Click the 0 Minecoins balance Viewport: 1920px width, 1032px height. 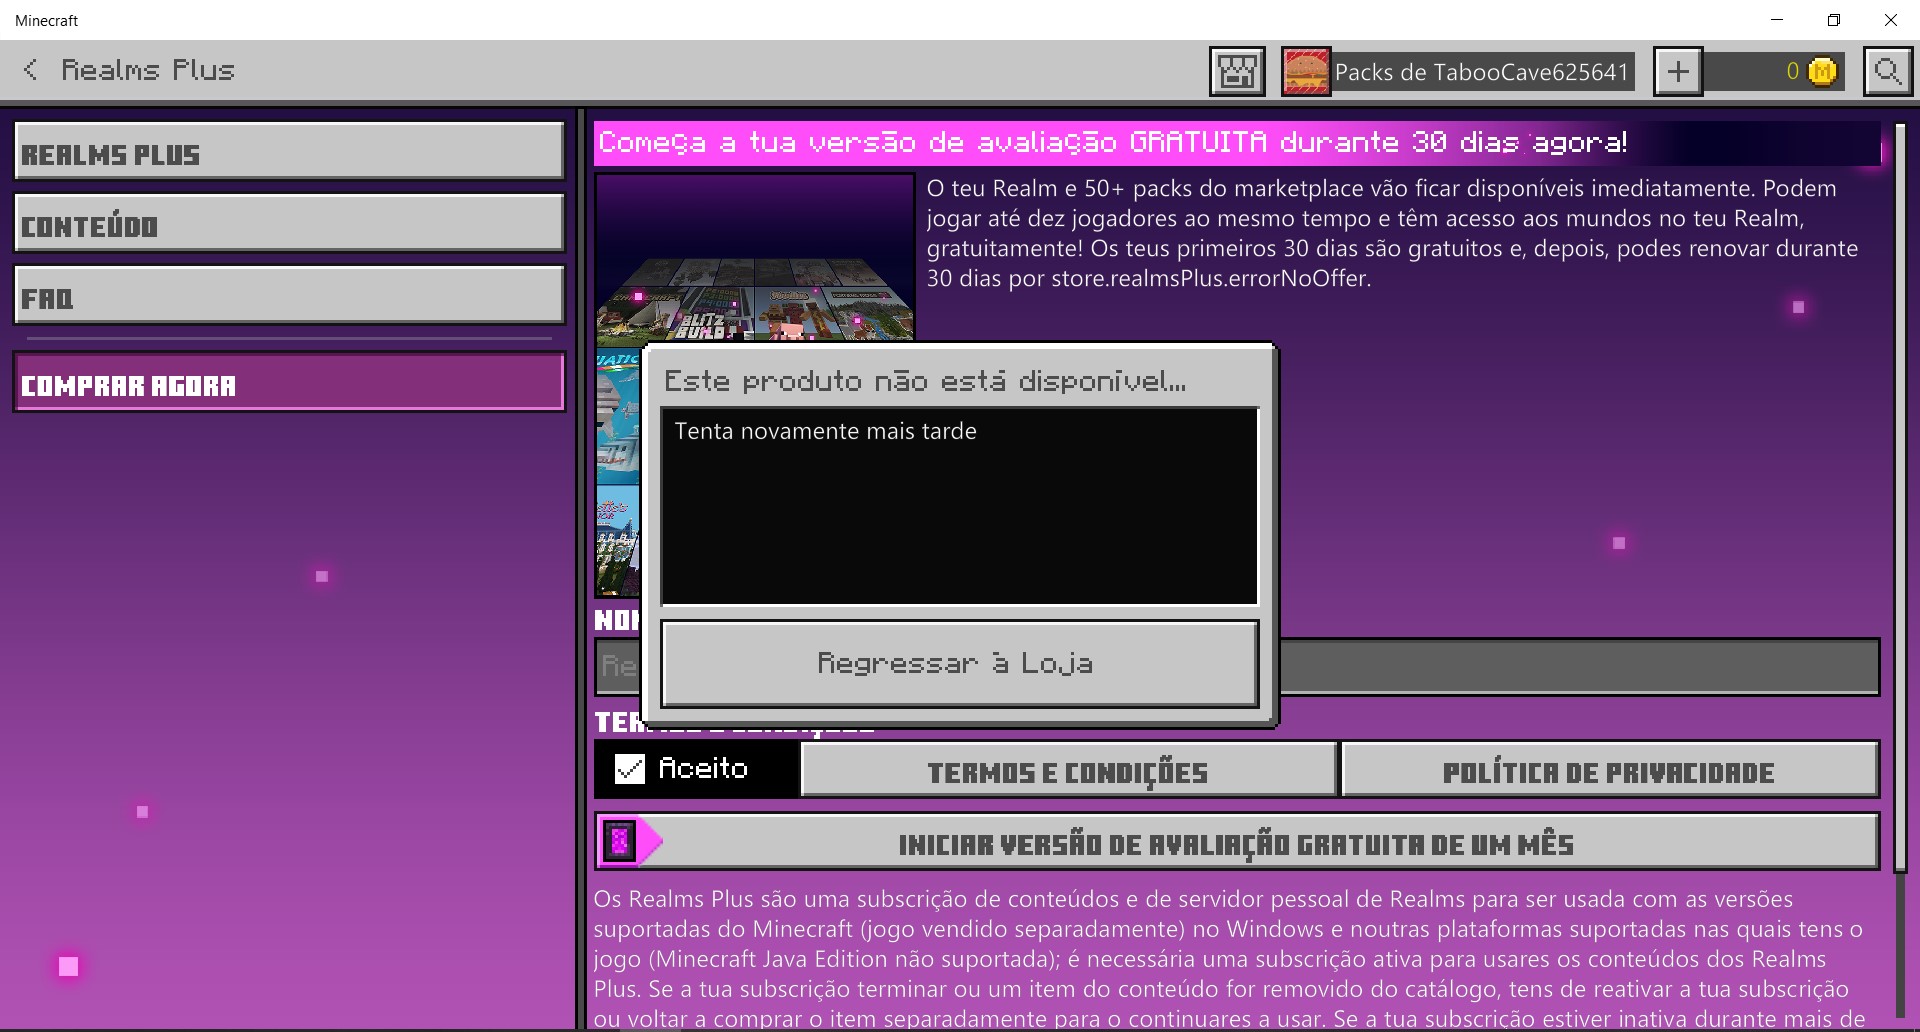click(x=1792, y=72)
